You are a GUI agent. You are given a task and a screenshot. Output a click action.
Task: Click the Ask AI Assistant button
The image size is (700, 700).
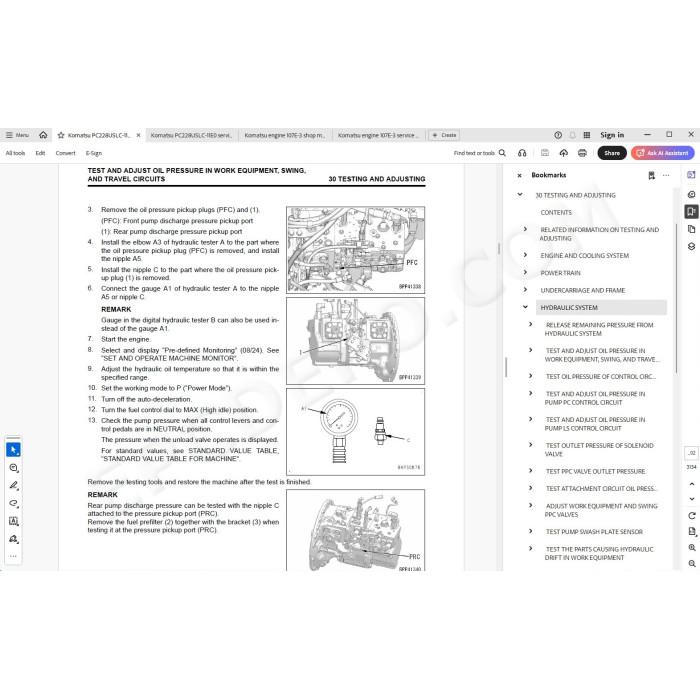[x=662, y=153]
